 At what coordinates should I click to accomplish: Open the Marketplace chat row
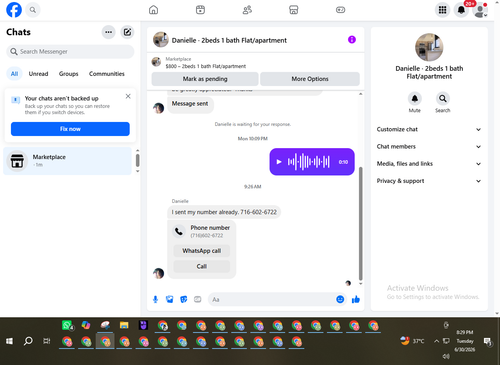pyautogui.click(x=68, y=161)
